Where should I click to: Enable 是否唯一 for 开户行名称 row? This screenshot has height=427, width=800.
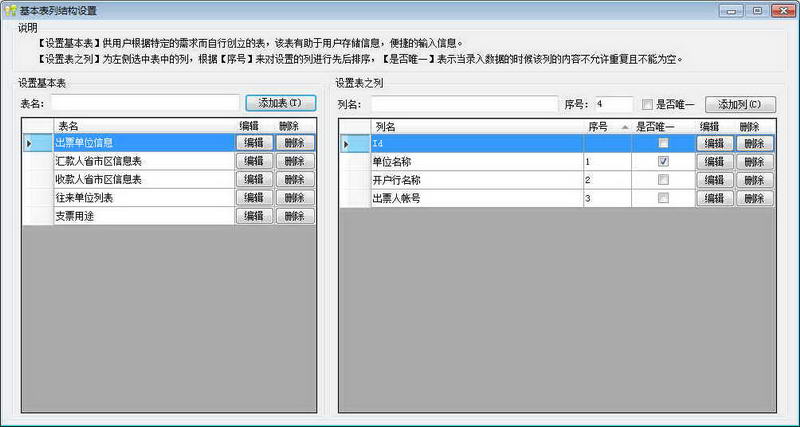coord(663,180)
